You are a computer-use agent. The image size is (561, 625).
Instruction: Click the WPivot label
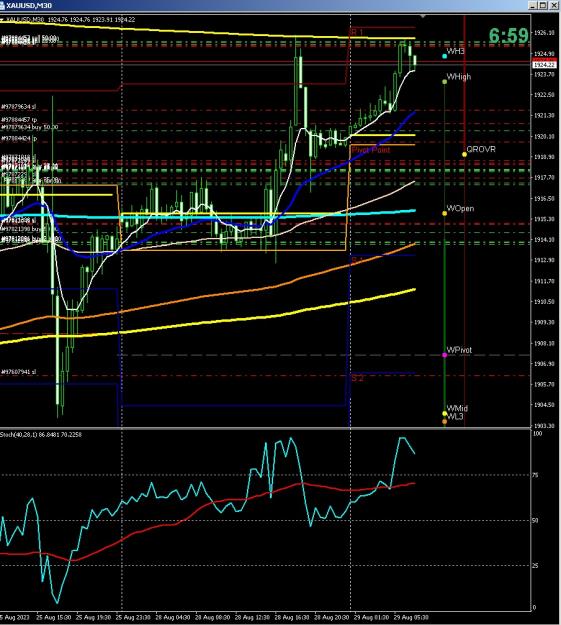(459, 350)
